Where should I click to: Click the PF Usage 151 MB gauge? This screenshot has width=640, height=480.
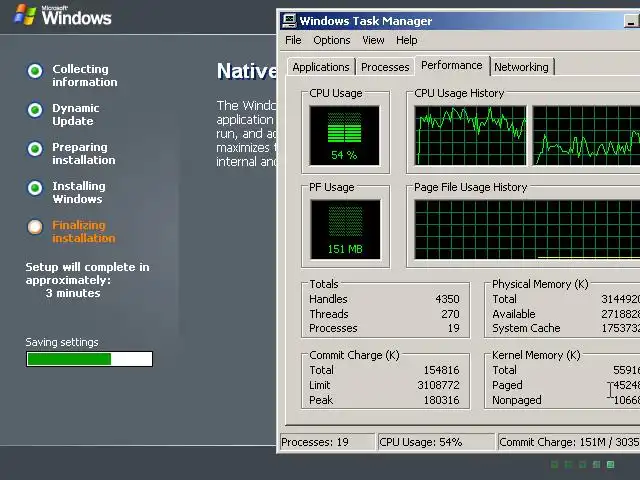coord(345,229)
